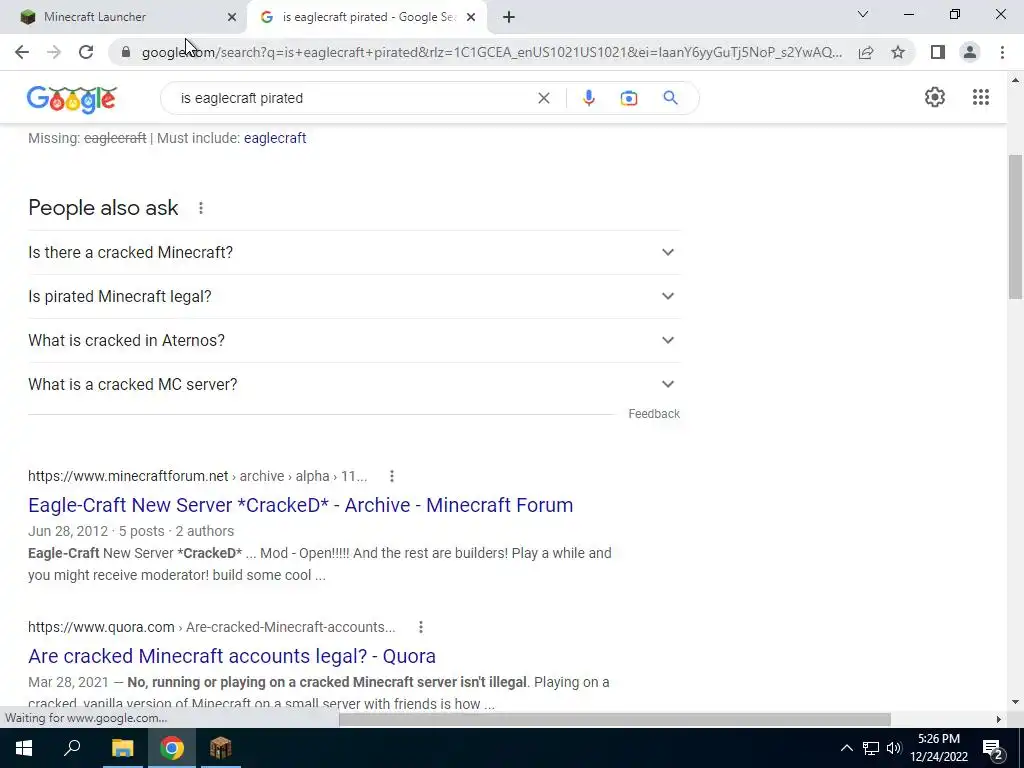The width and height of the screenshot is (1024, 768).
Task: Open the Google apps grid
Action: tap(981, 97)
